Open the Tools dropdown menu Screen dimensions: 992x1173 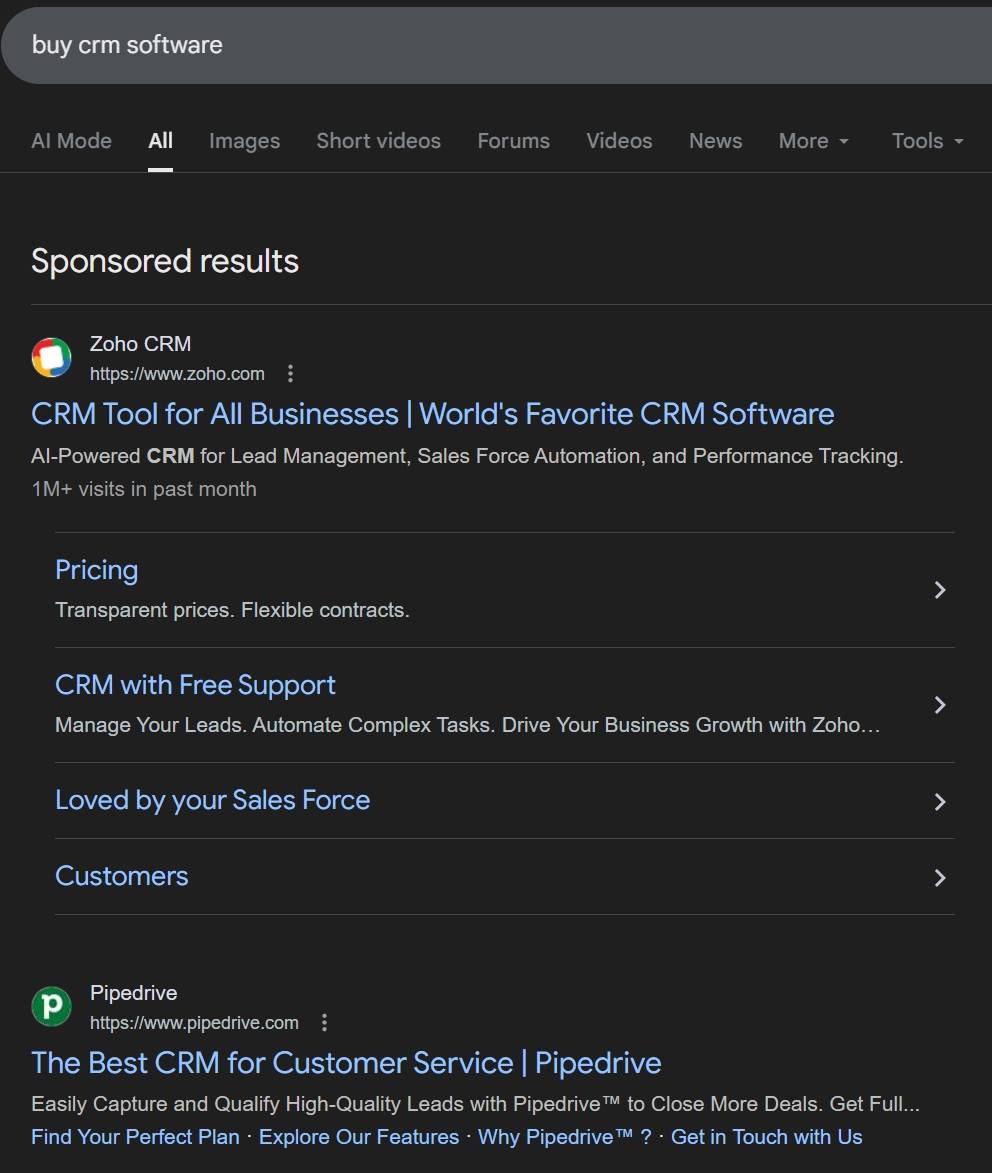[x=927, y=141]
